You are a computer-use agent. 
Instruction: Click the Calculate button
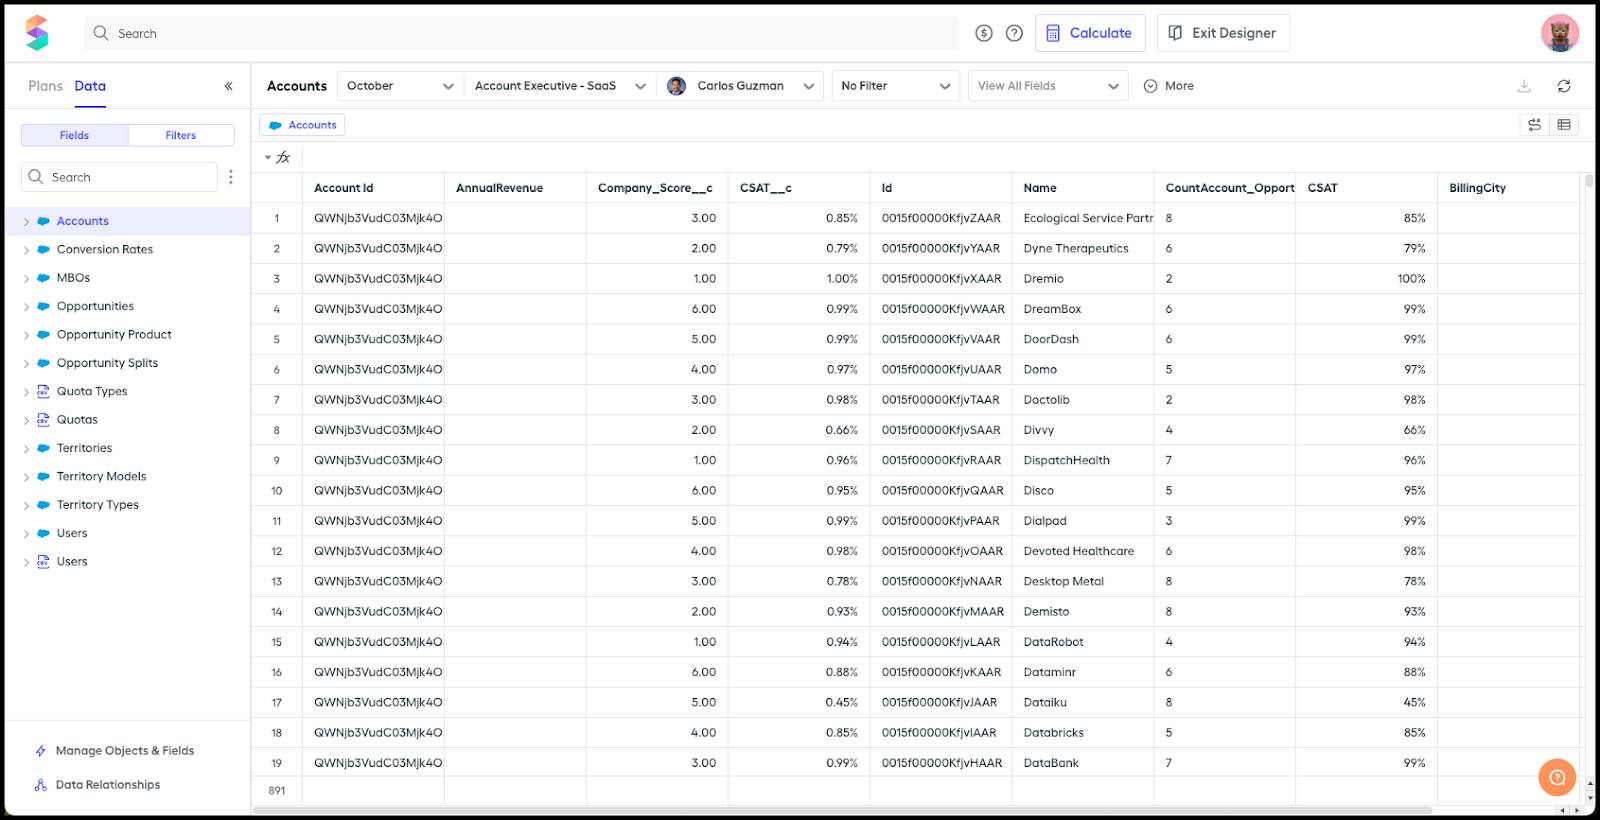click(1090, 33)
